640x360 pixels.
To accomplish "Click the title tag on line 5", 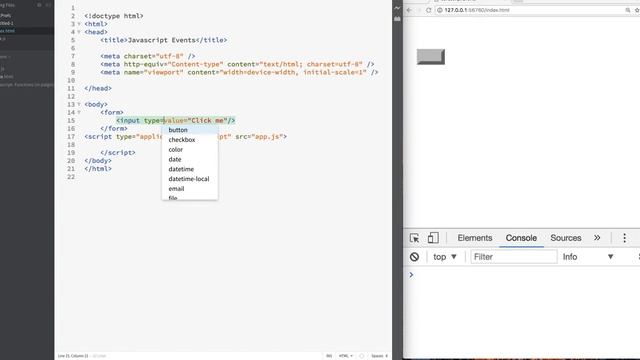I will [164, 40].
